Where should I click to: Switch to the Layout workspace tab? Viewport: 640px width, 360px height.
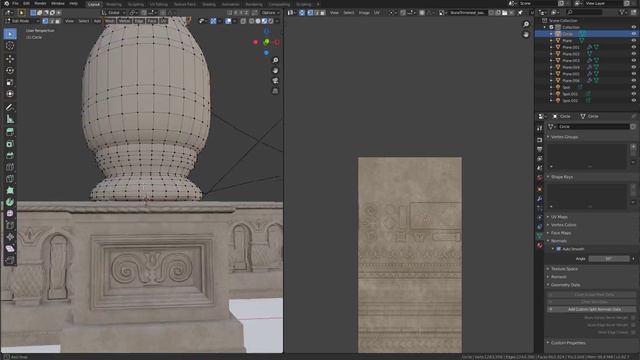point(94,4)
